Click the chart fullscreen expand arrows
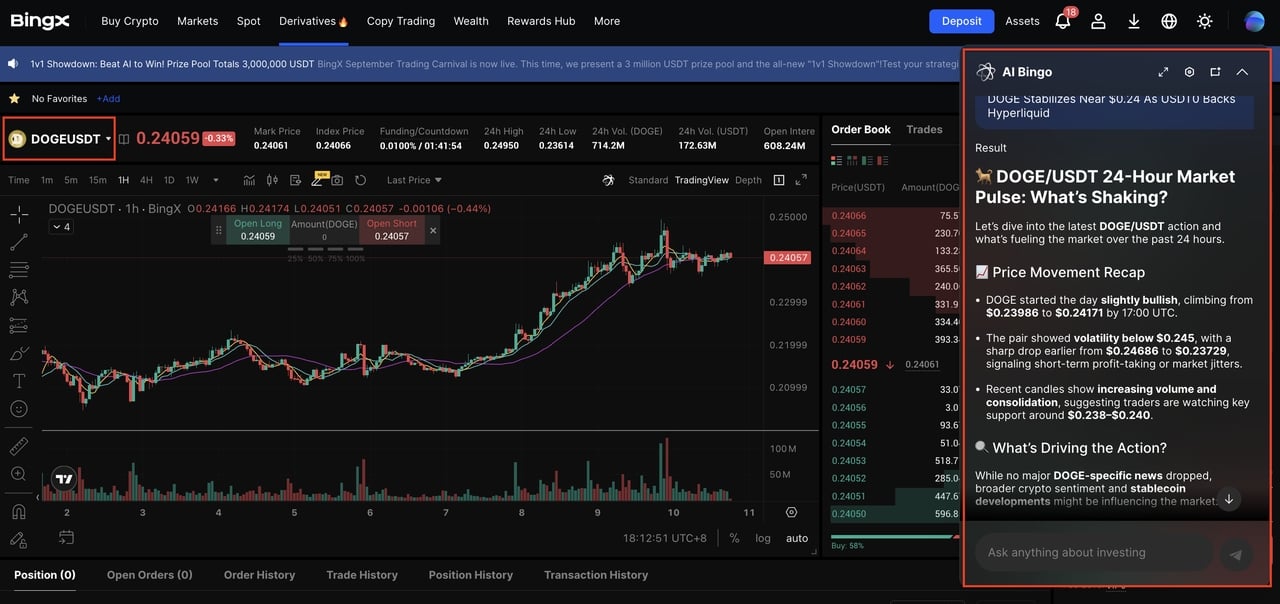Screen dimensions: 1280x604 pyautogui.click(x=801, y=180)
